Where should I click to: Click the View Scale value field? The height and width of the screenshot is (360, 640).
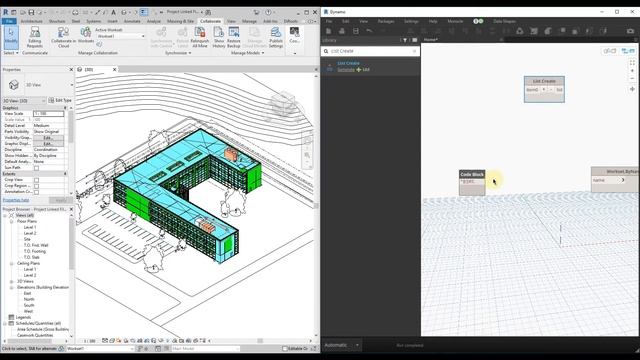(49, 114)
